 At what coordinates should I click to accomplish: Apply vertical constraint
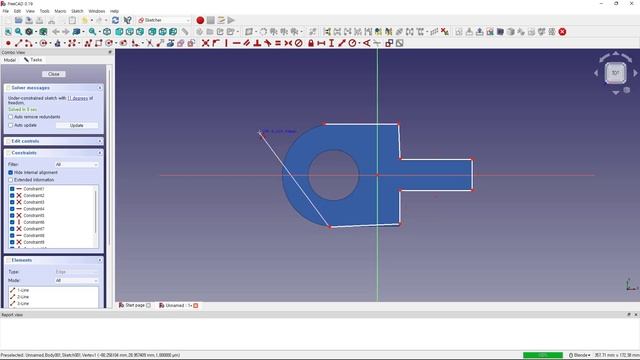coord(226,43)
